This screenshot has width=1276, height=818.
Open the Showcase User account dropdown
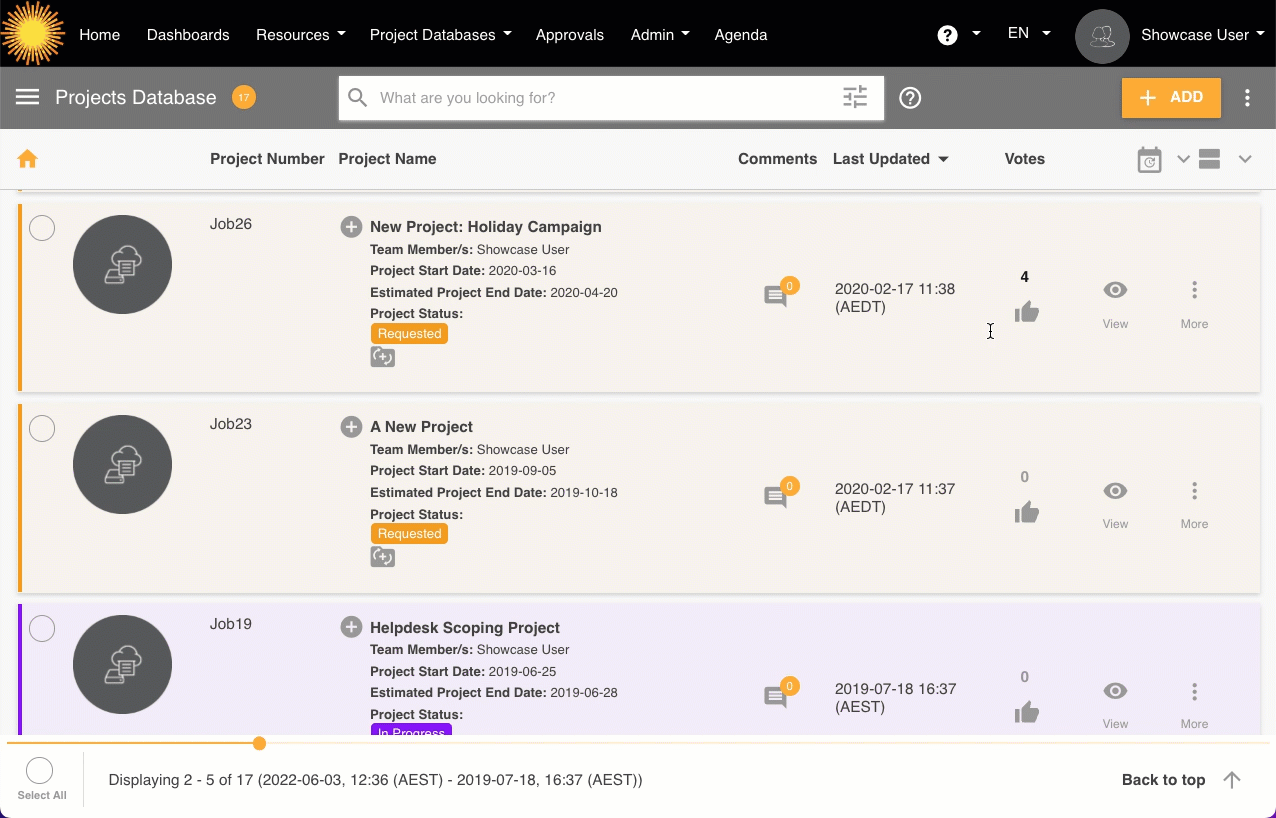[1195, 35]
